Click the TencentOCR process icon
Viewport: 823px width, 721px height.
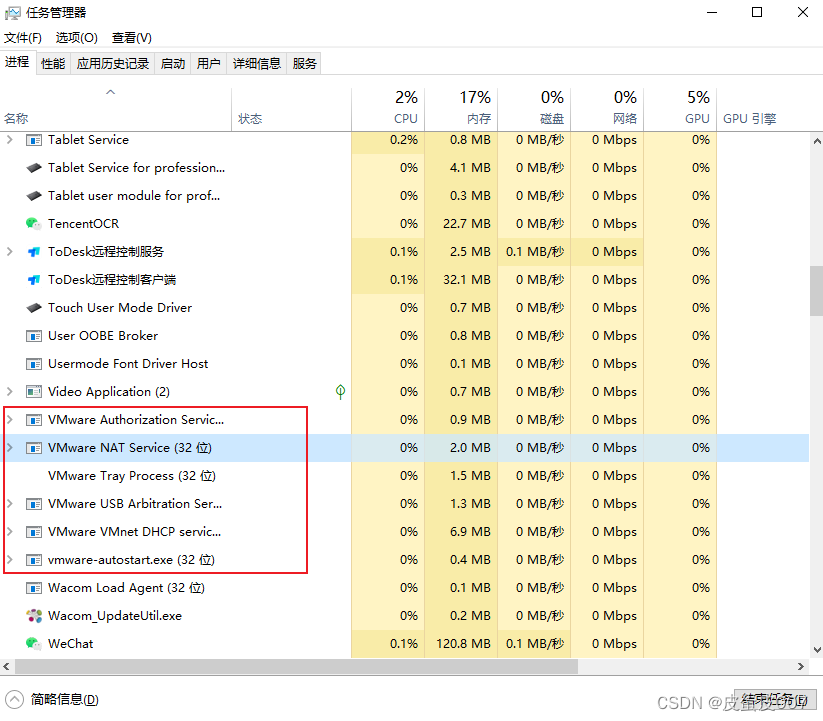tap(34, 224)
